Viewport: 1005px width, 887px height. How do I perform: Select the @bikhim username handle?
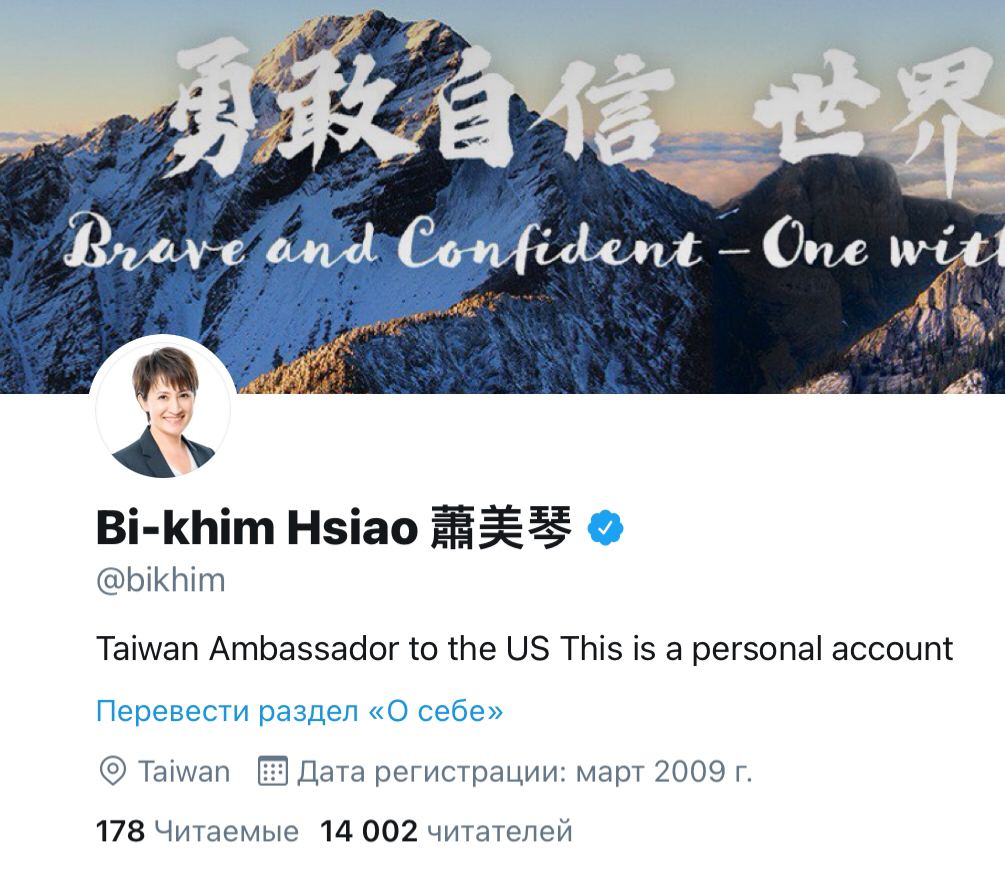coord(161,581)
